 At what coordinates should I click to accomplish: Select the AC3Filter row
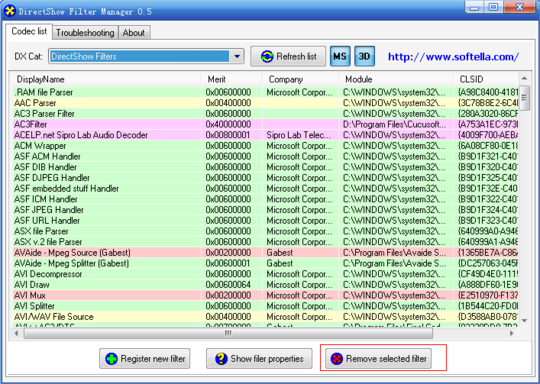pos(266,124)
